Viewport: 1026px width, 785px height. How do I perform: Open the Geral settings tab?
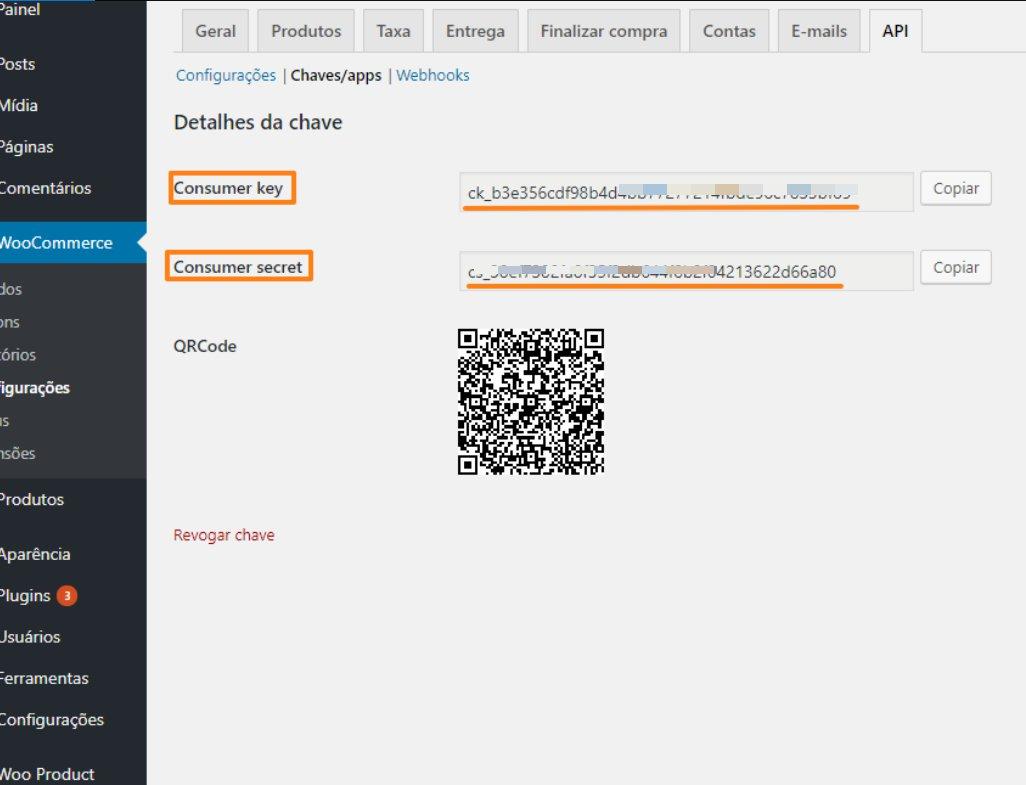[215, 31]
